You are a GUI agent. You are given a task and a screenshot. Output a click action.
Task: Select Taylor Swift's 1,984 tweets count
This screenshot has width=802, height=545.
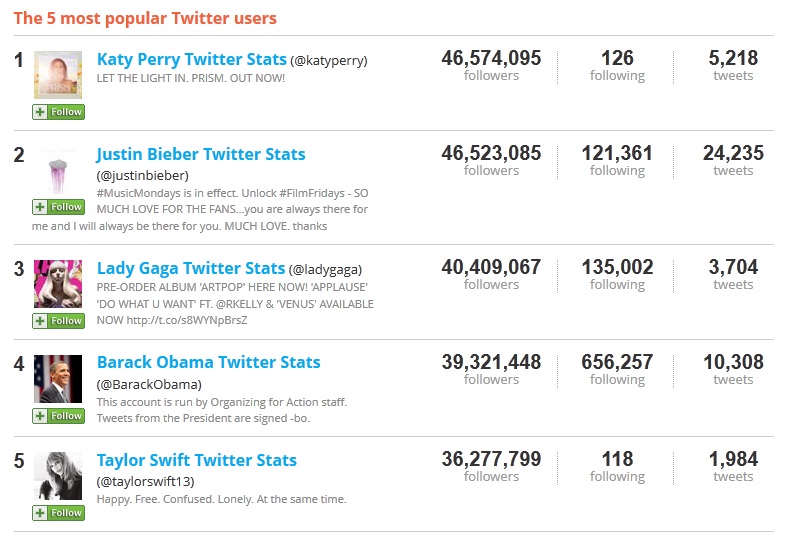tap(733, 459)
